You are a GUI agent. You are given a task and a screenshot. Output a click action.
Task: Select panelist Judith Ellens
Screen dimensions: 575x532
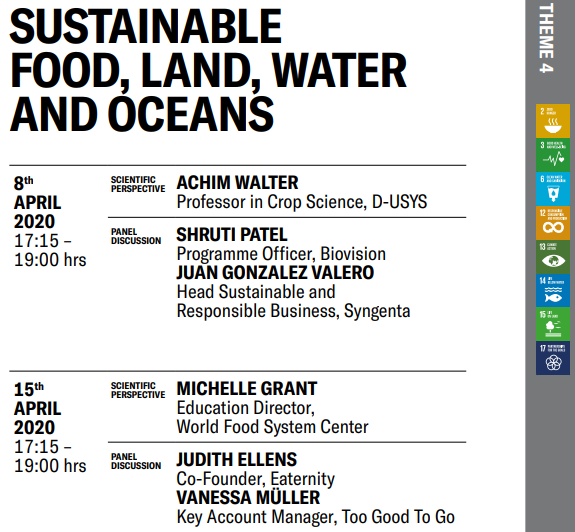pos(237,459)
